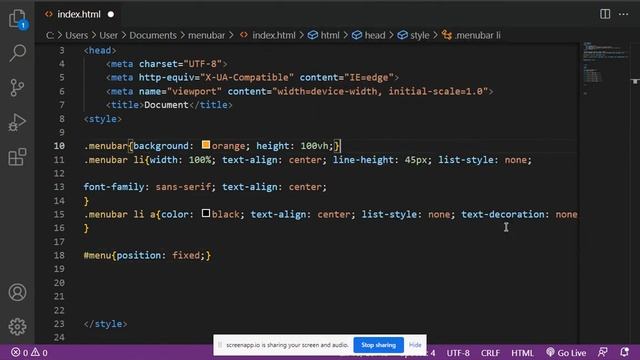640x360 pixels.
Task: Open More Actions ellipsis menu
Action: [624, 14]
